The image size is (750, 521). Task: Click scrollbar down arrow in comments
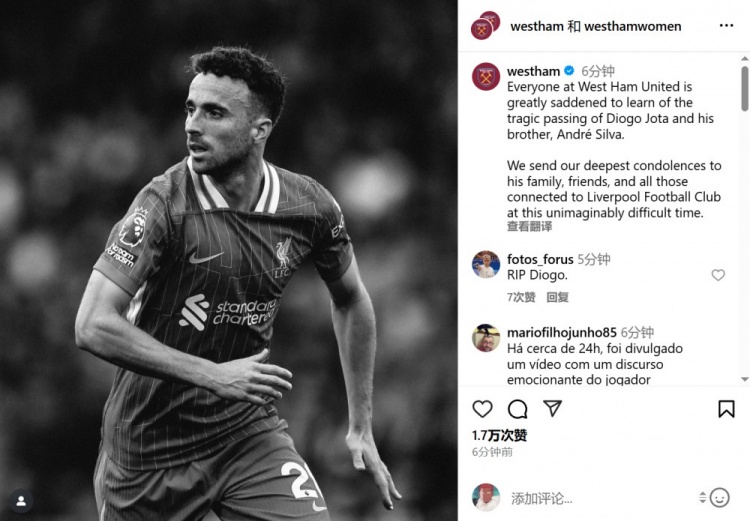point(745,379)
